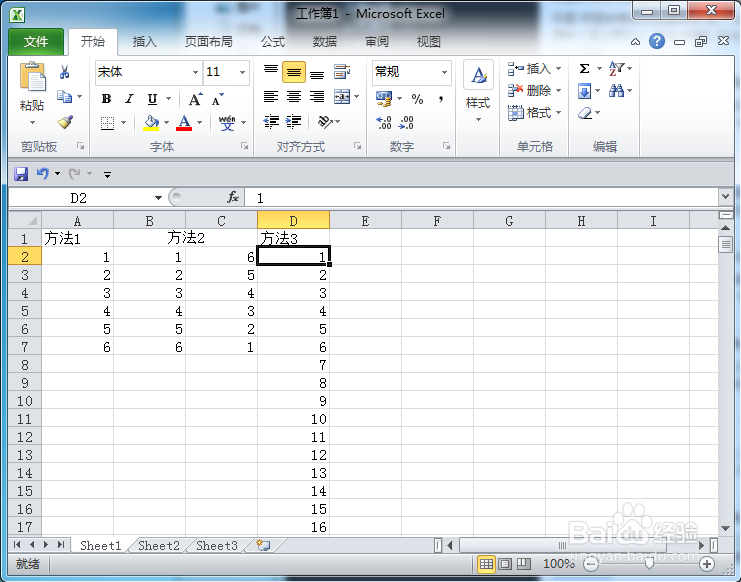Screen dimensions: 741x582
Task: Click the borders icon
Action: [x=108, y=123]
